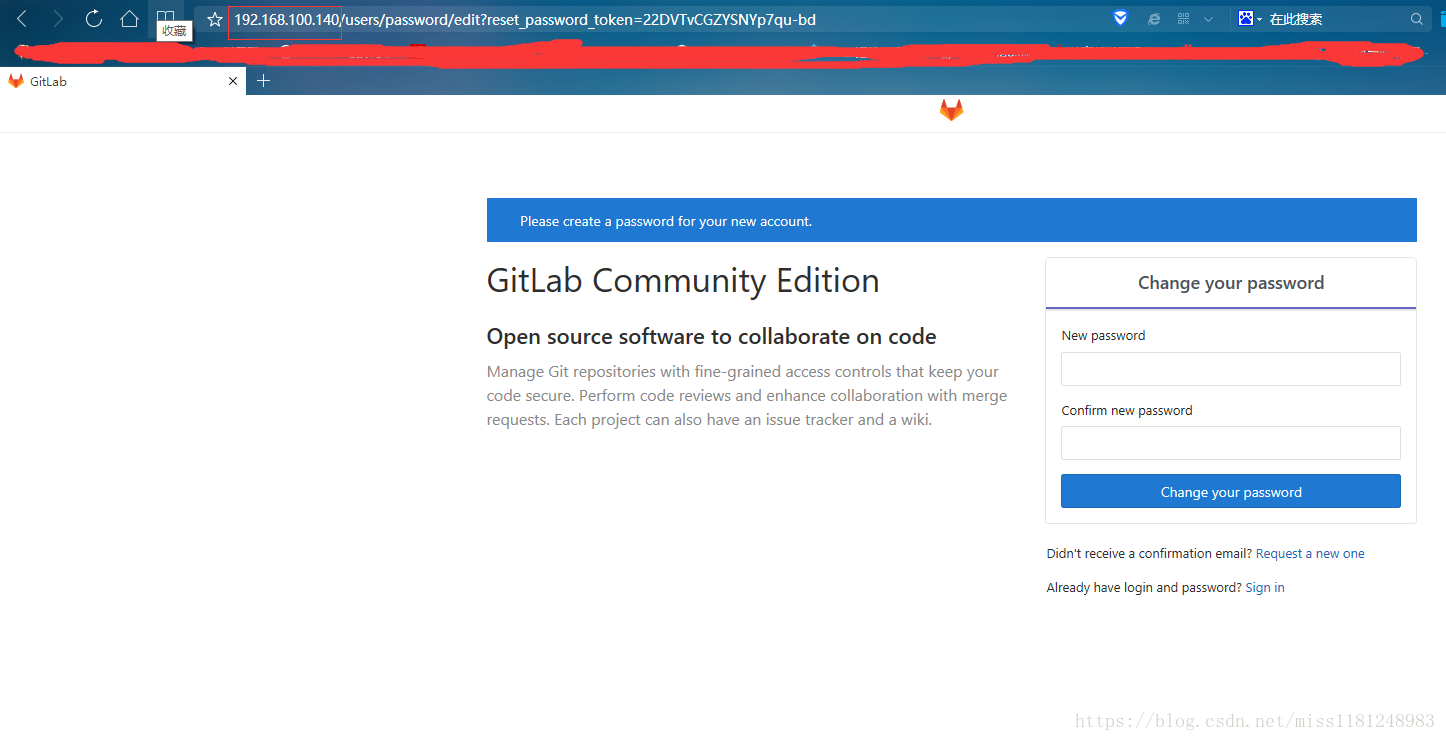
Task: Click the GitLab favicon on the tab
Action: (16, 81)
